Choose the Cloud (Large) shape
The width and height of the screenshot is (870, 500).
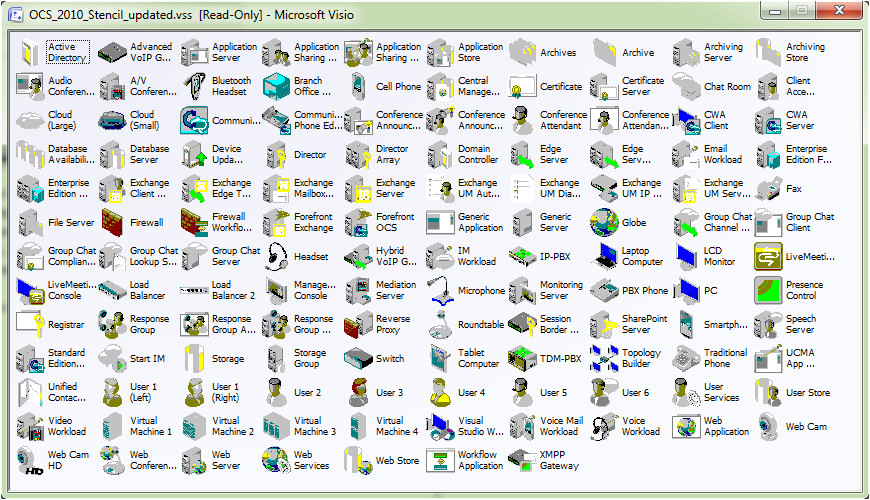31,121
